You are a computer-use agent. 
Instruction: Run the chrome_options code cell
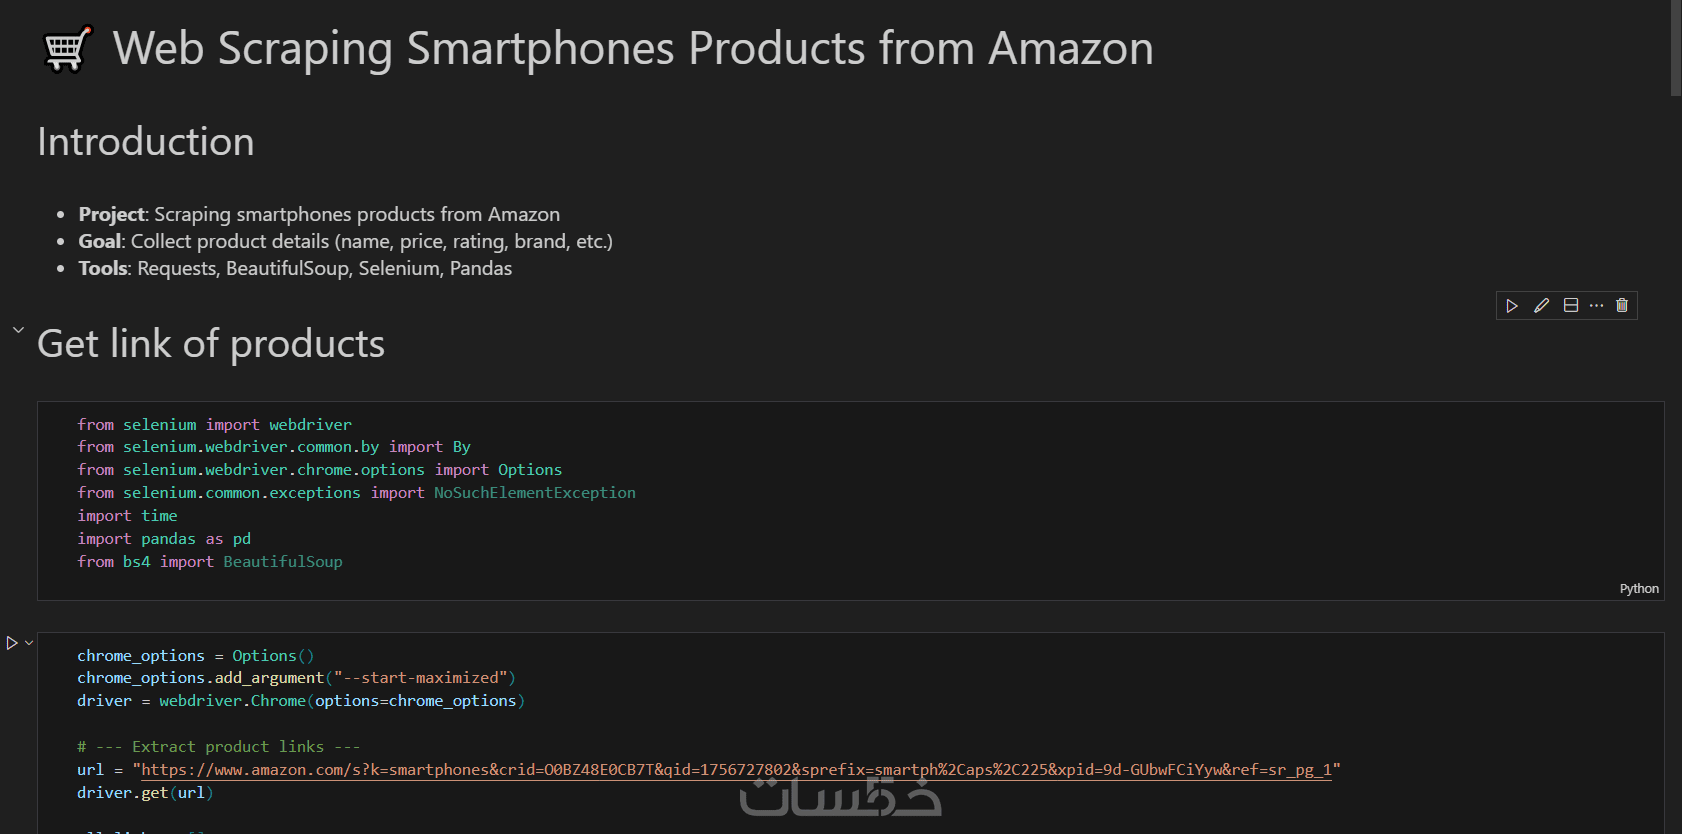click(x=12, y=643)
